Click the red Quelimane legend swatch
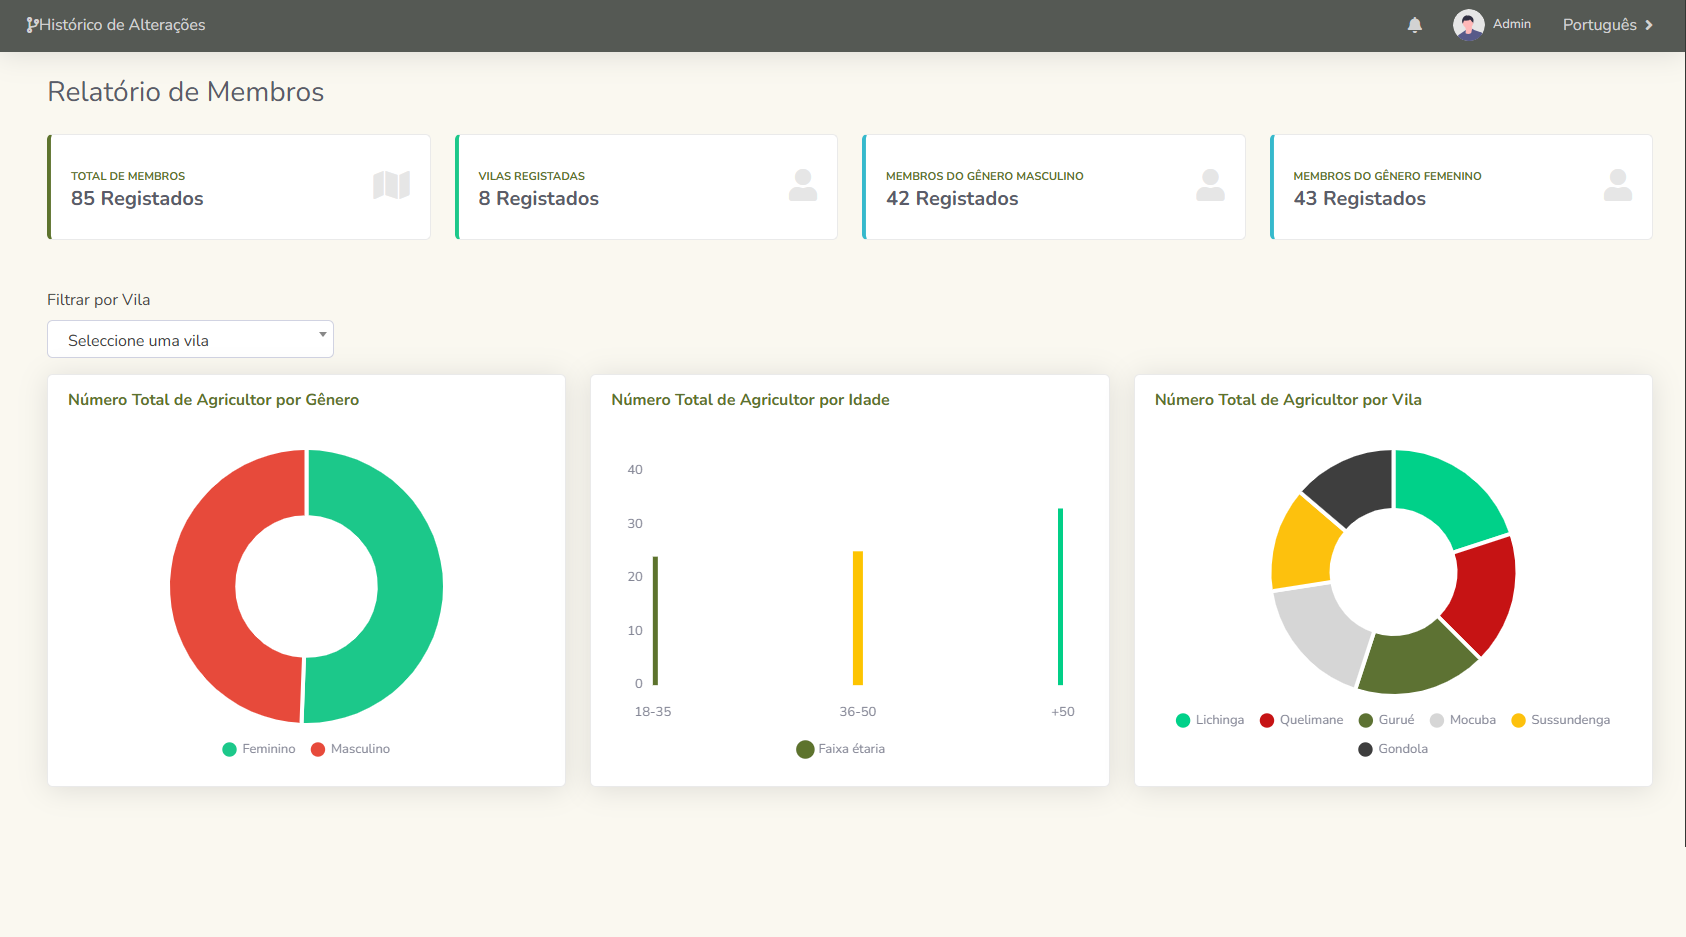Screen dimensions: 1686x937 (1267, 720)
